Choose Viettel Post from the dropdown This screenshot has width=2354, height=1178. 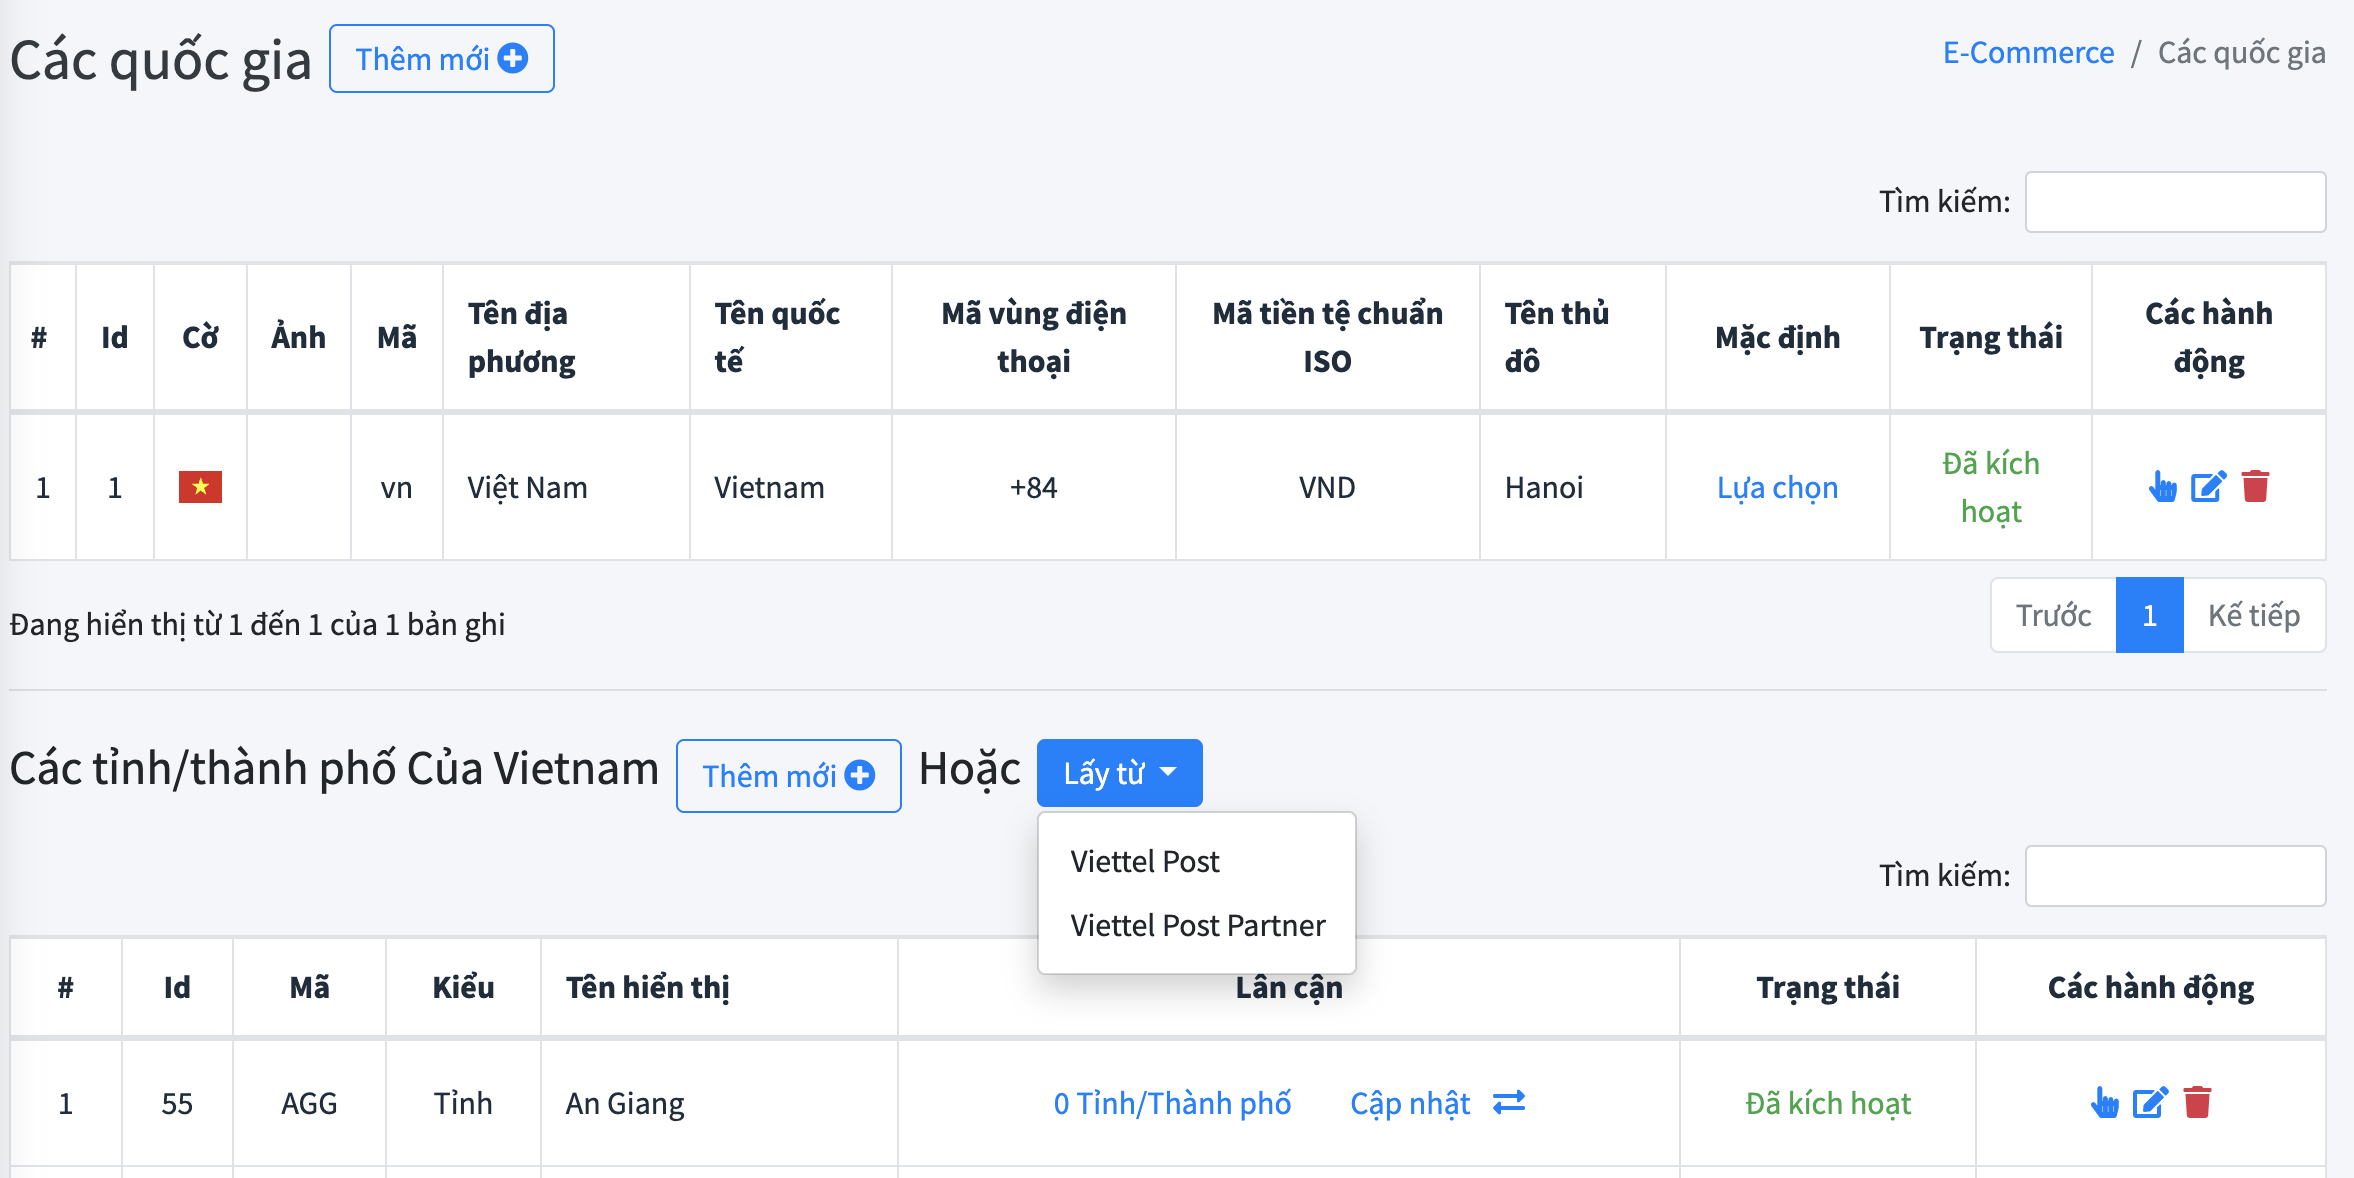[1144, 861]
